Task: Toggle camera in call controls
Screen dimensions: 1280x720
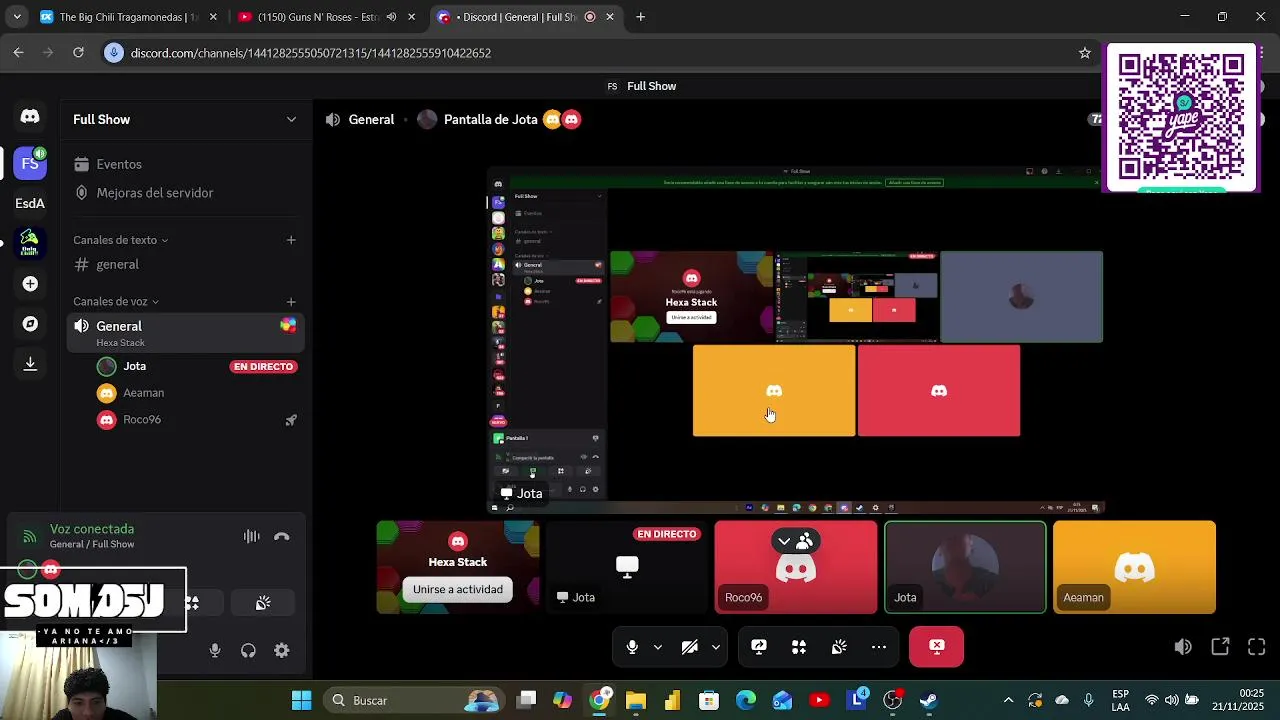Action: [689, 647]
